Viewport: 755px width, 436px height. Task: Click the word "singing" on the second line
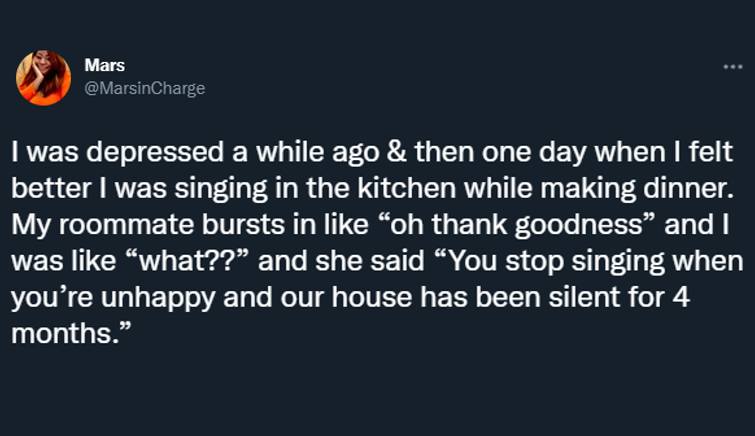click(x=221, y=188)
